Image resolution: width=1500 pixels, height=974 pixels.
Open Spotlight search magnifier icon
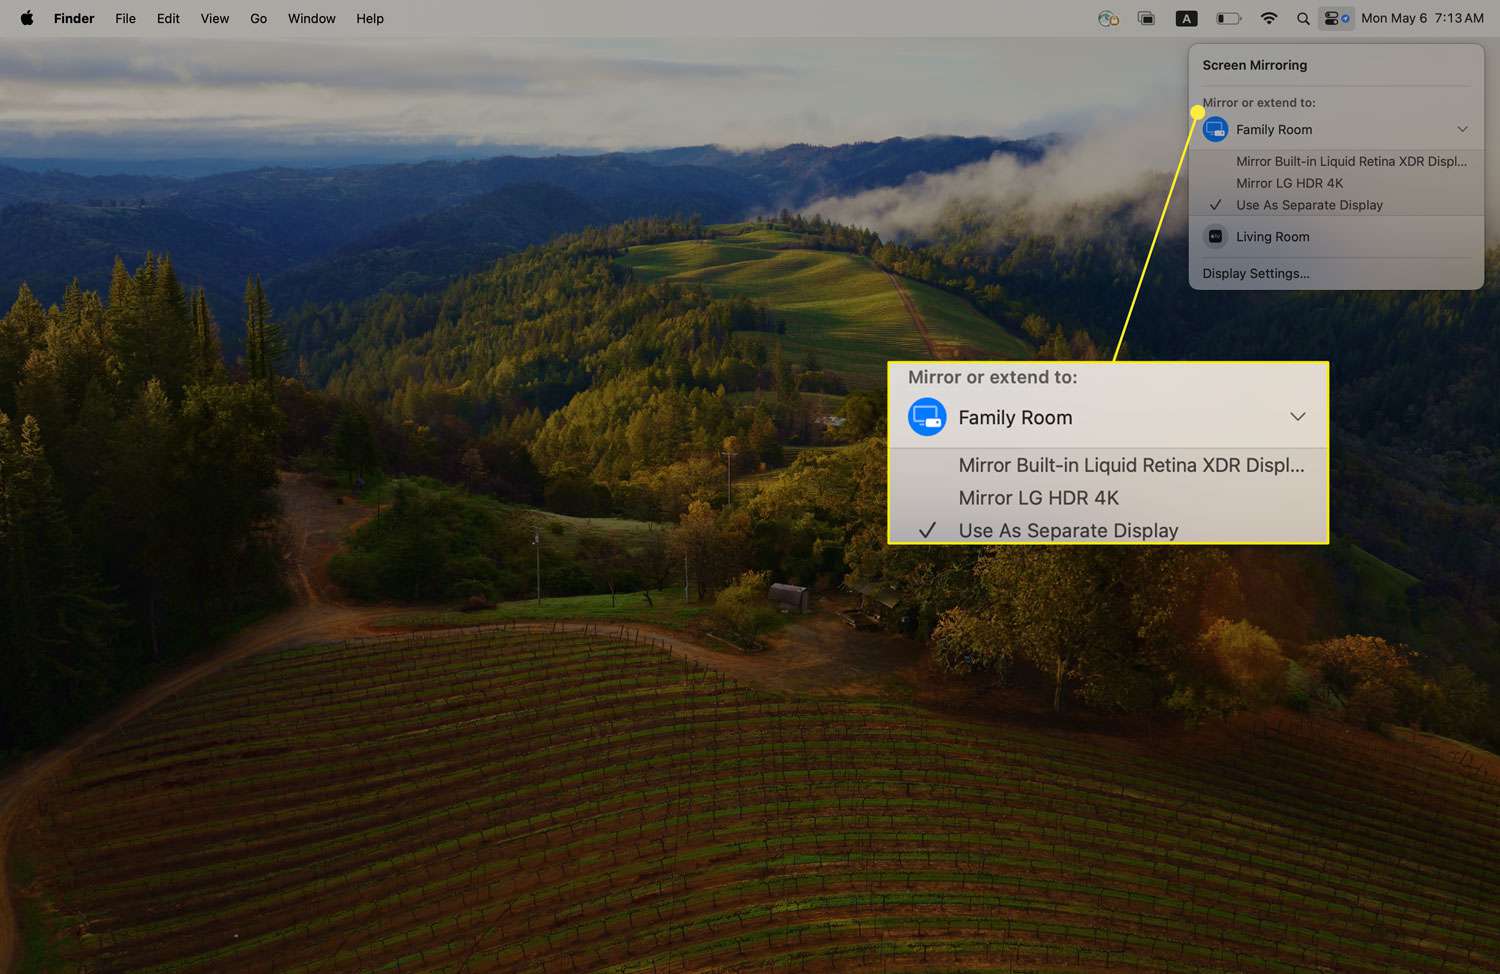(x=1303, y=18)
